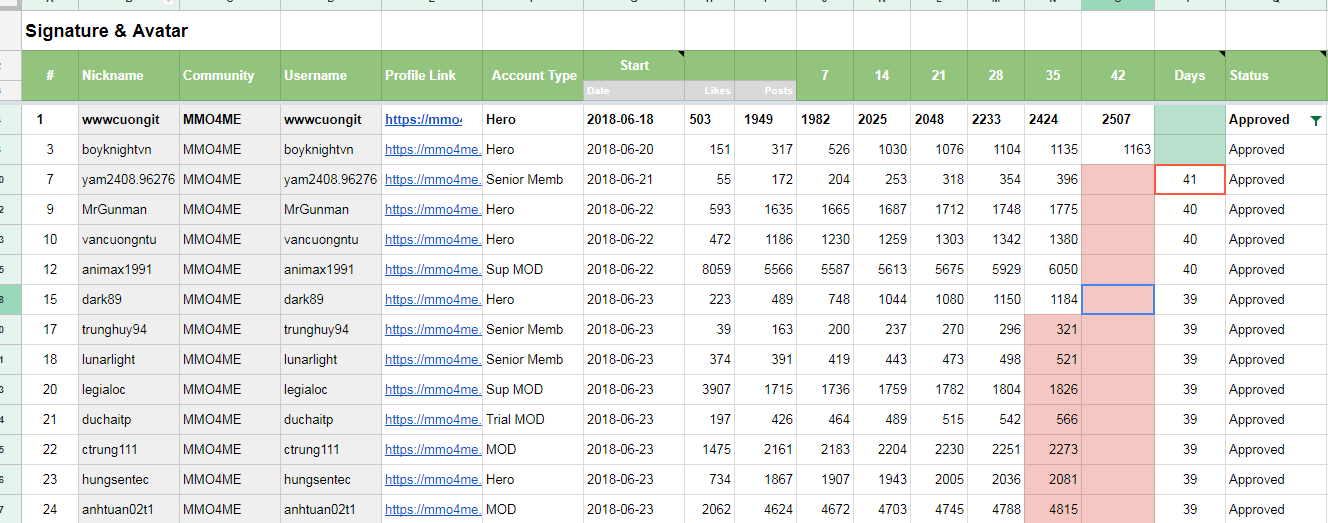
Task: Select the "Signature & Avatar" title cell
Action: 106,31
